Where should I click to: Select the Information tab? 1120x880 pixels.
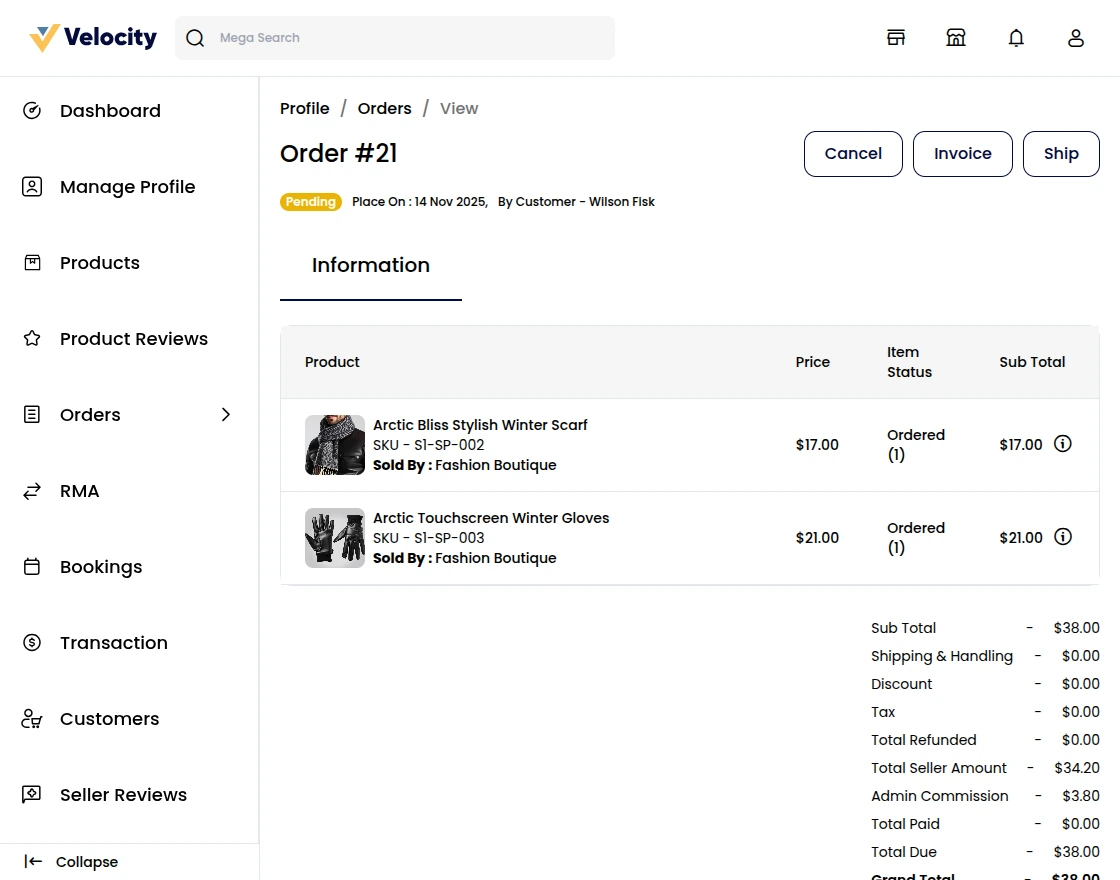[x=371, y=265]
